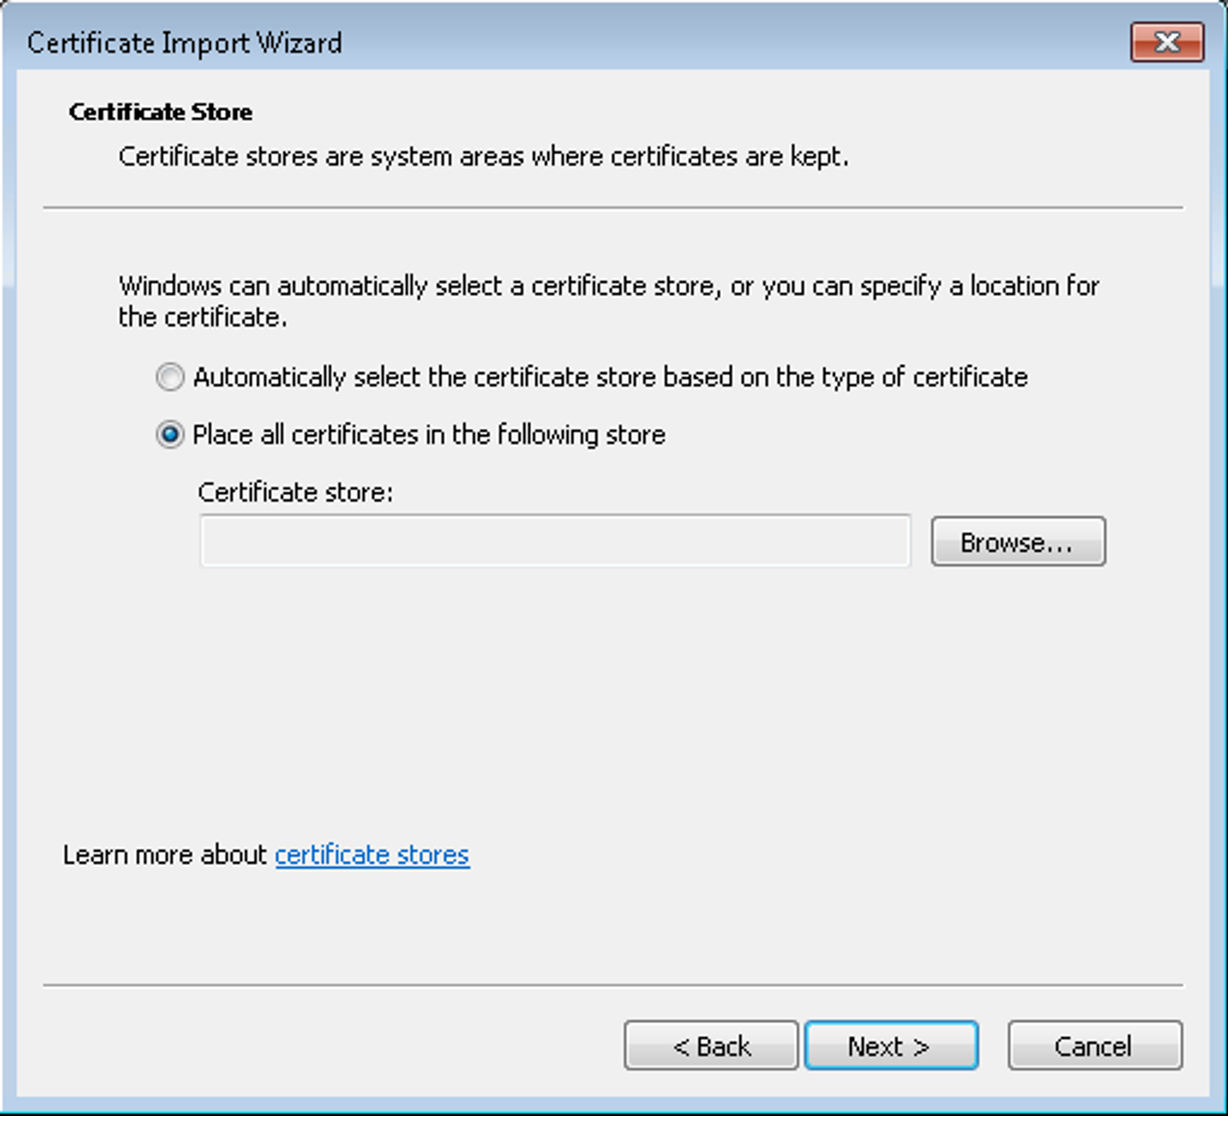Click the 'Learn more about' text
Image resolution: width=1228 pixels, height=1123 pixels.
tap(165, 855)
